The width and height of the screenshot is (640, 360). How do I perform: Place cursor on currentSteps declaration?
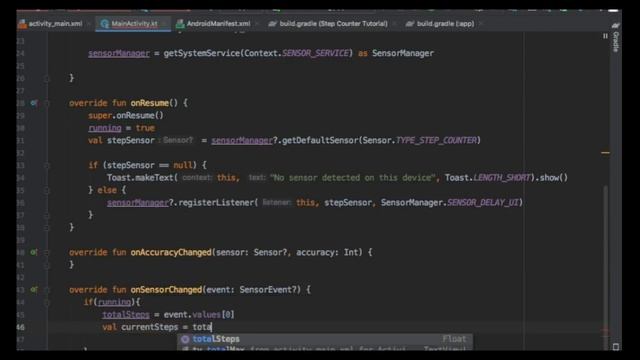[x=149, y=327]
